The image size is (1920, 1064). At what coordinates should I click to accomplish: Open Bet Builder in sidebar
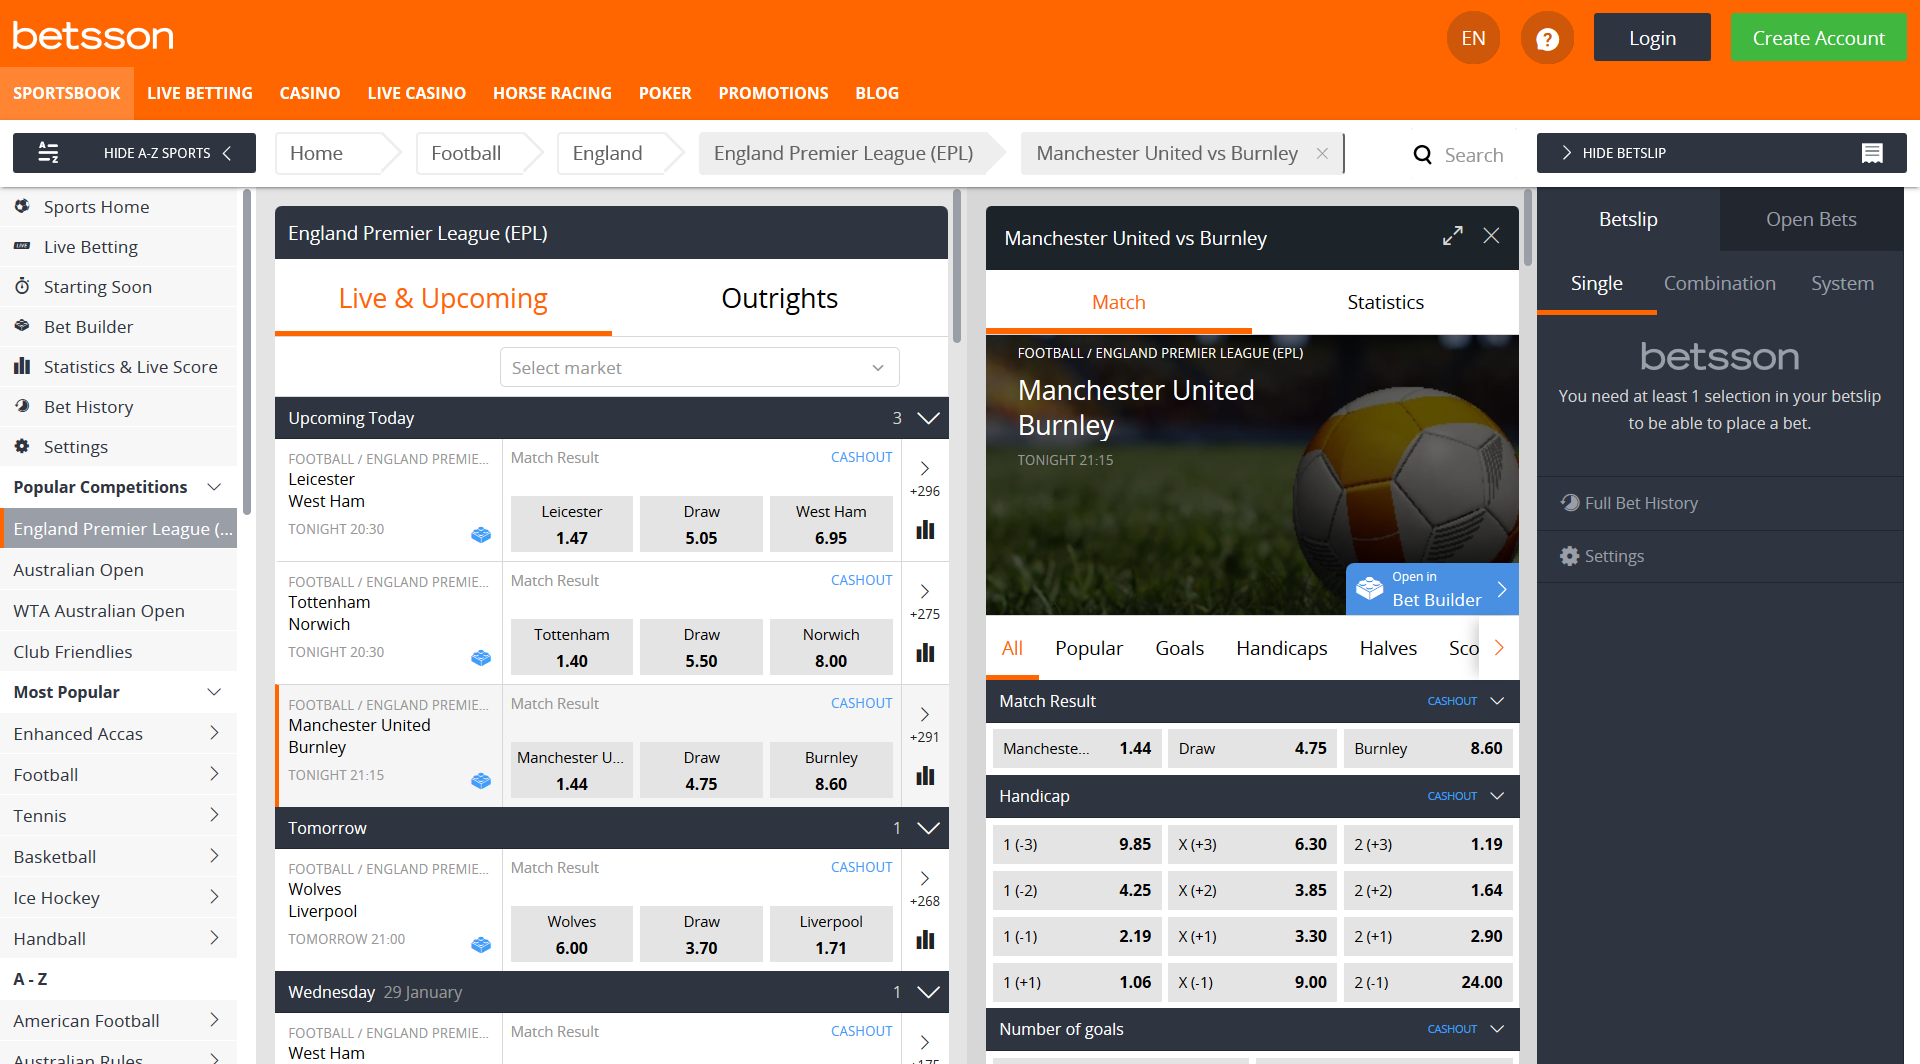(119, 327)
